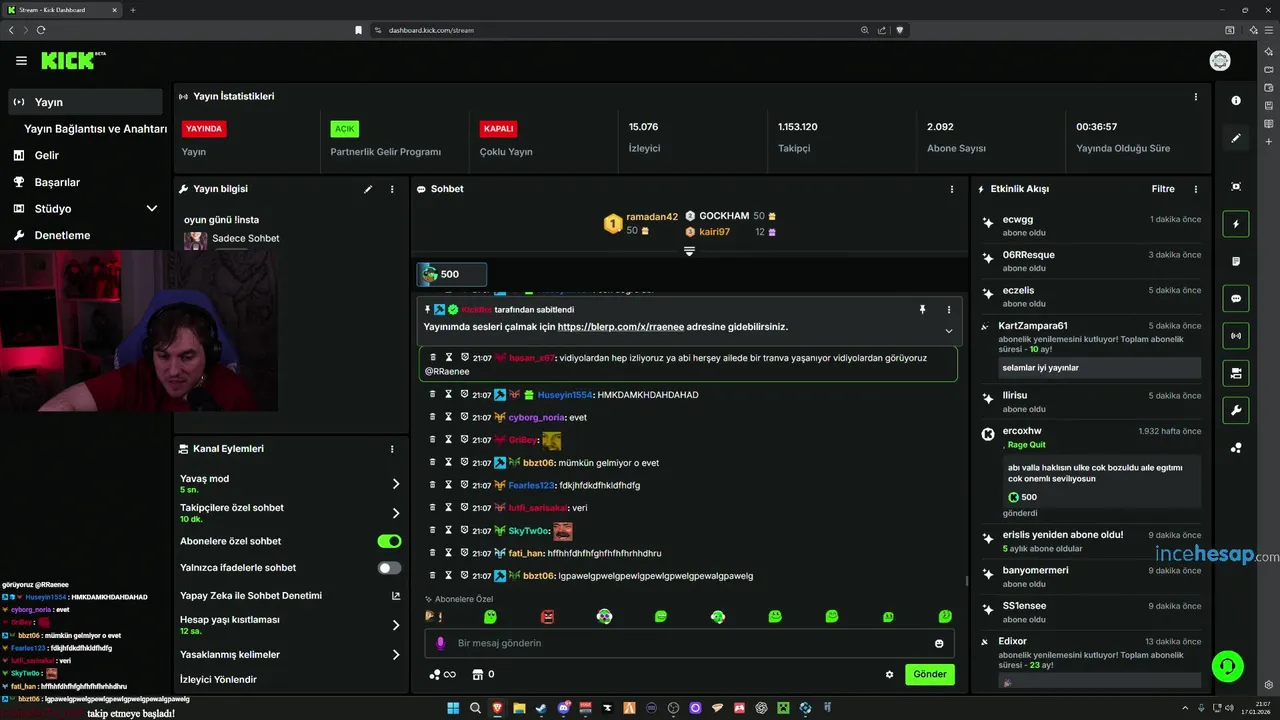Open Discord from the Windows taskbar
The width and height of the screenshot is (1280, 720).
pyautogui.click(x=564, y=708)
